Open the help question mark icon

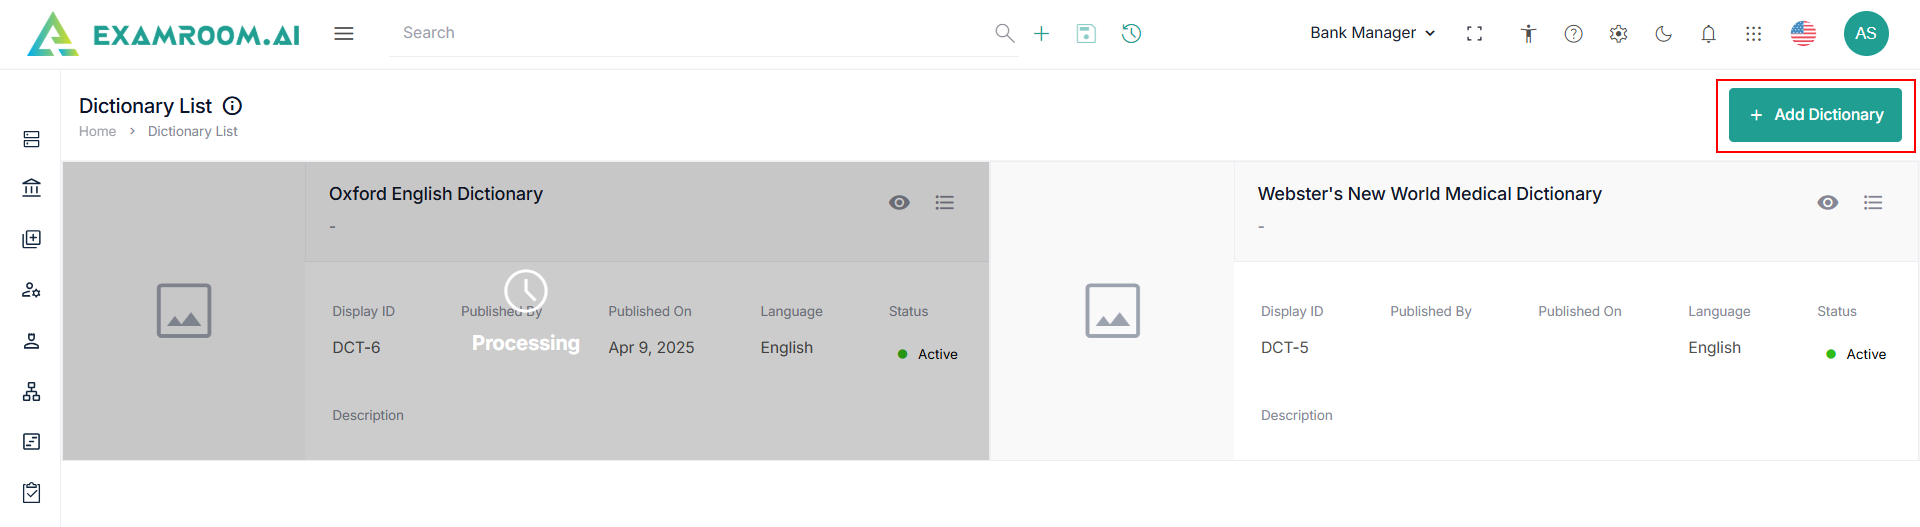[1573, 34]
